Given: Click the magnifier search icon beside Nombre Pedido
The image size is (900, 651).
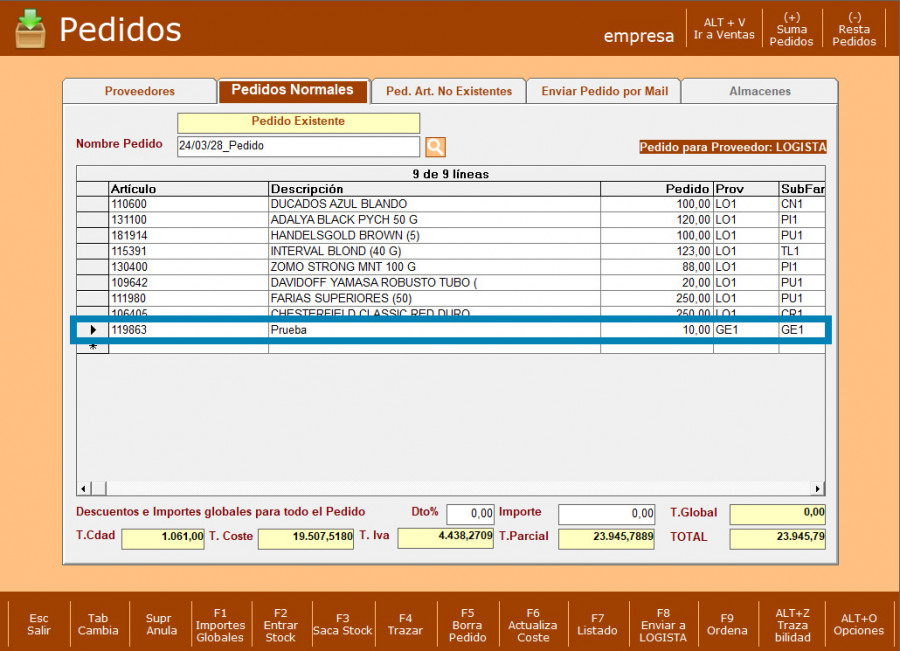Looking at the screenshot, I should (x=435, y=147).
